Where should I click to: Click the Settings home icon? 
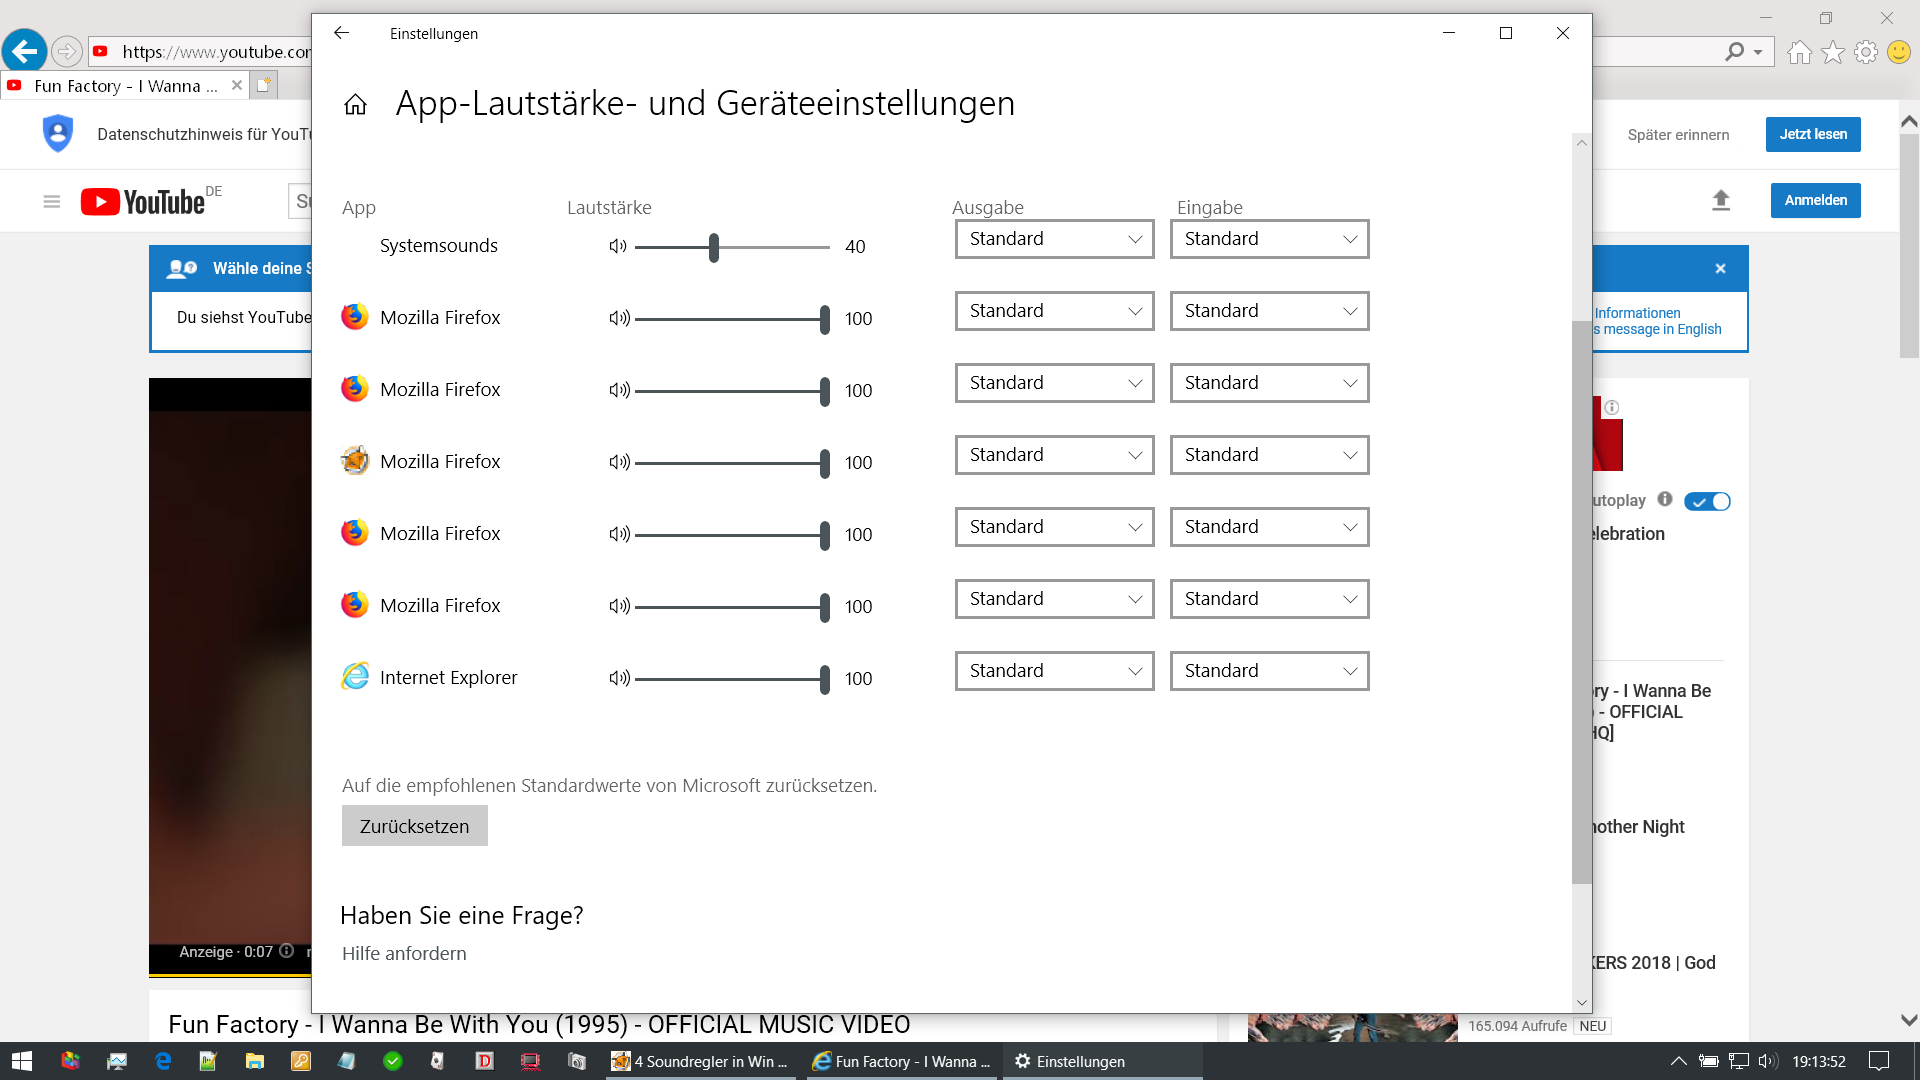pyautogui.click(x=355, y=104)
